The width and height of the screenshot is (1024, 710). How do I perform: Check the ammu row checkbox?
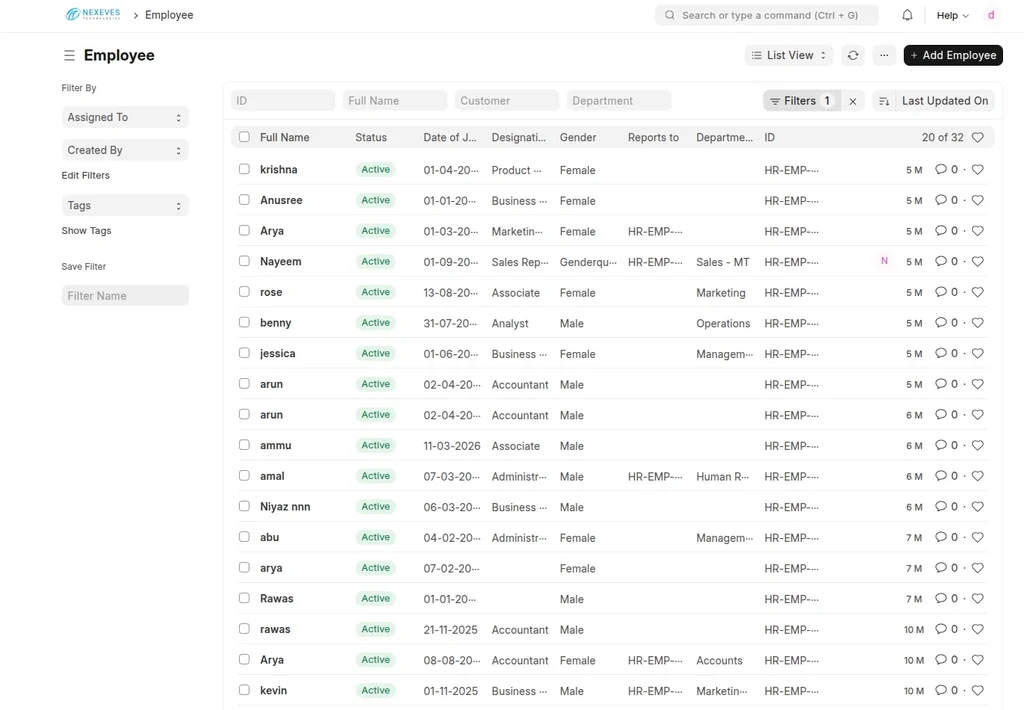click(244, 445)
